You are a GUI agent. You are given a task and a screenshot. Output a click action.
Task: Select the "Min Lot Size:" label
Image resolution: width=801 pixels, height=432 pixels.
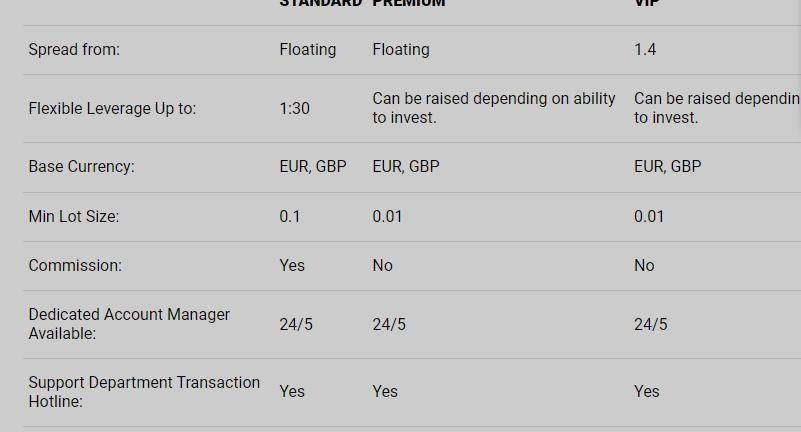[x=73, y=216]
